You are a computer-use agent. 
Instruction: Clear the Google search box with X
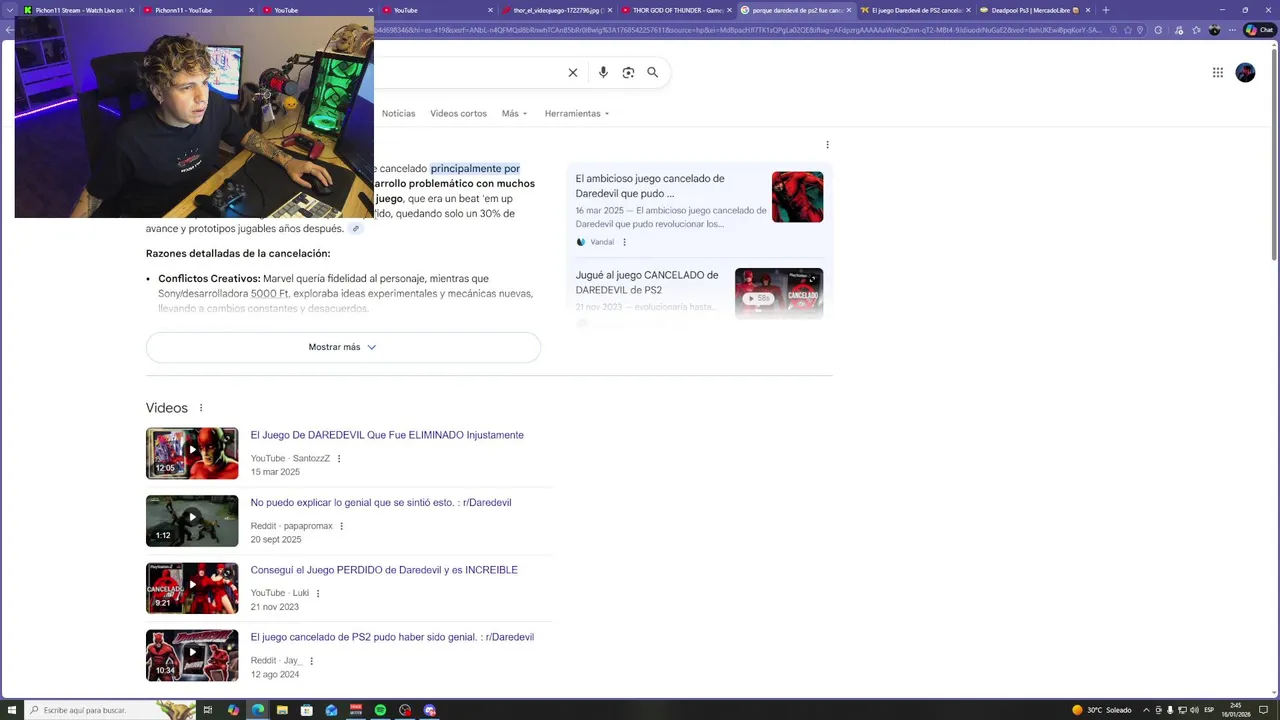coord(573,72)
